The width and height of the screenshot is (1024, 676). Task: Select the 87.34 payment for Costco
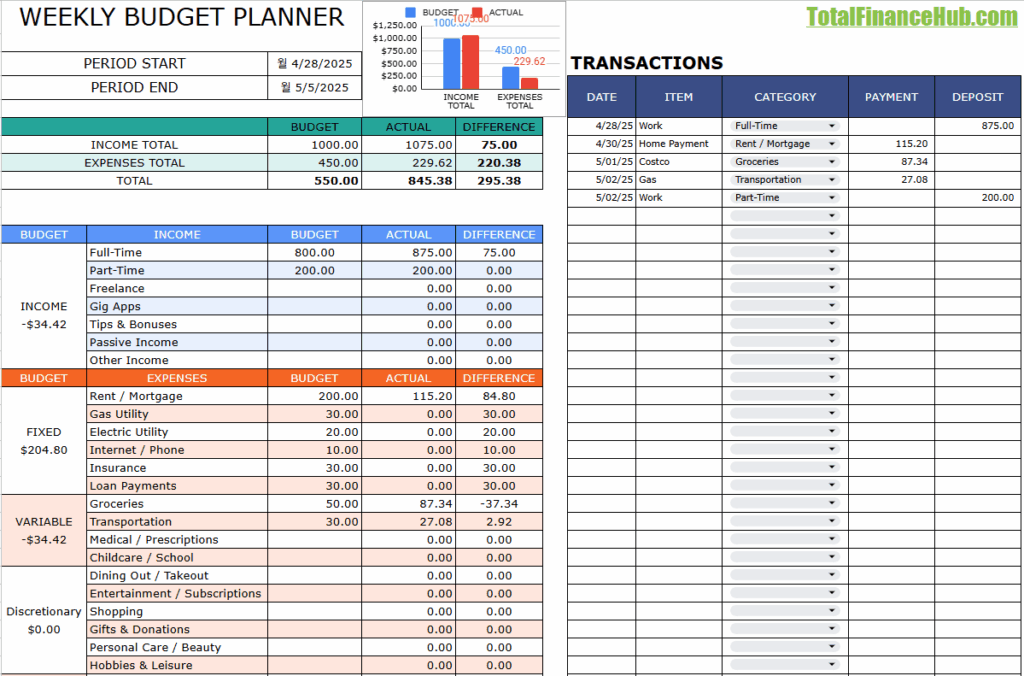(891, 162)
